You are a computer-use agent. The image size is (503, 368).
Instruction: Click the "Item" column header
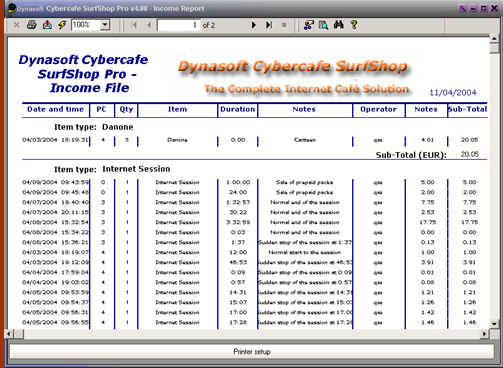177,109
